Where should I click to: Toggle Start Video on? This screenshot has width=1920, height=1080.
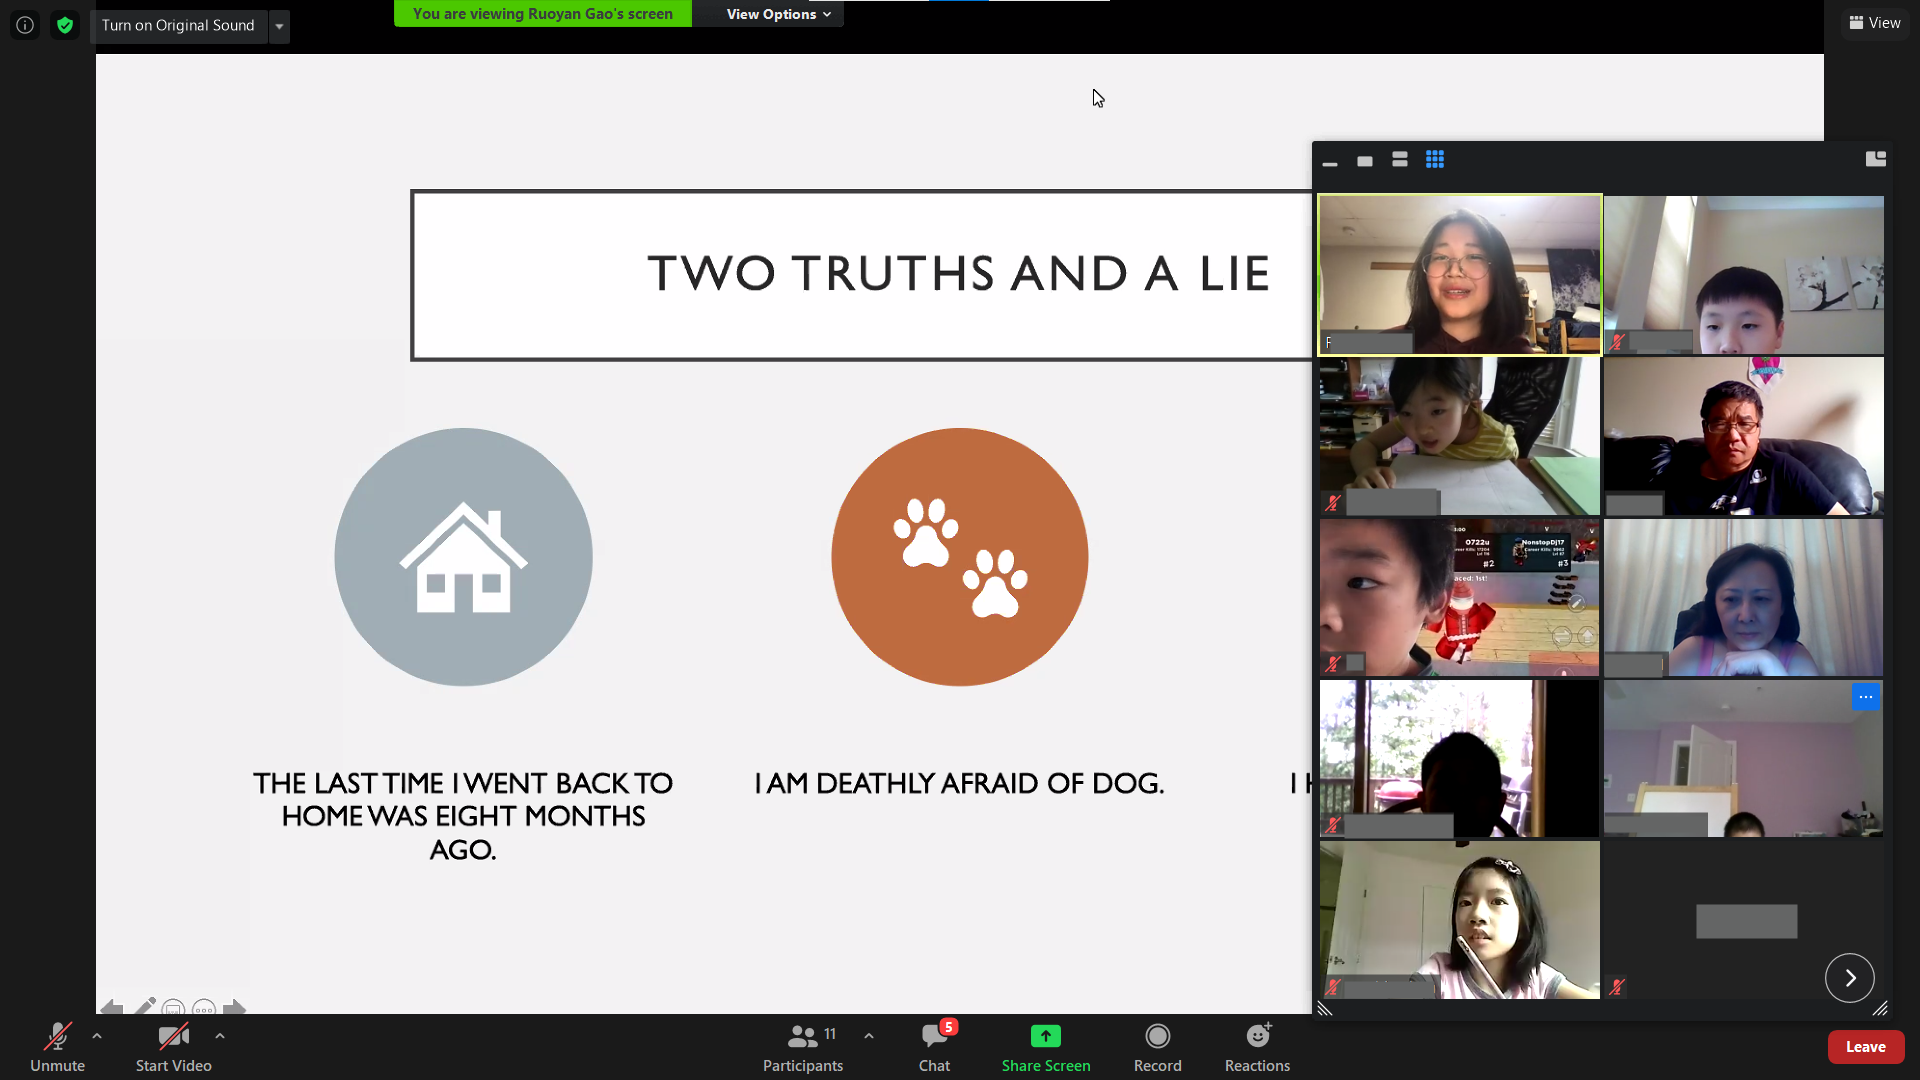[x=173, y=1046]
